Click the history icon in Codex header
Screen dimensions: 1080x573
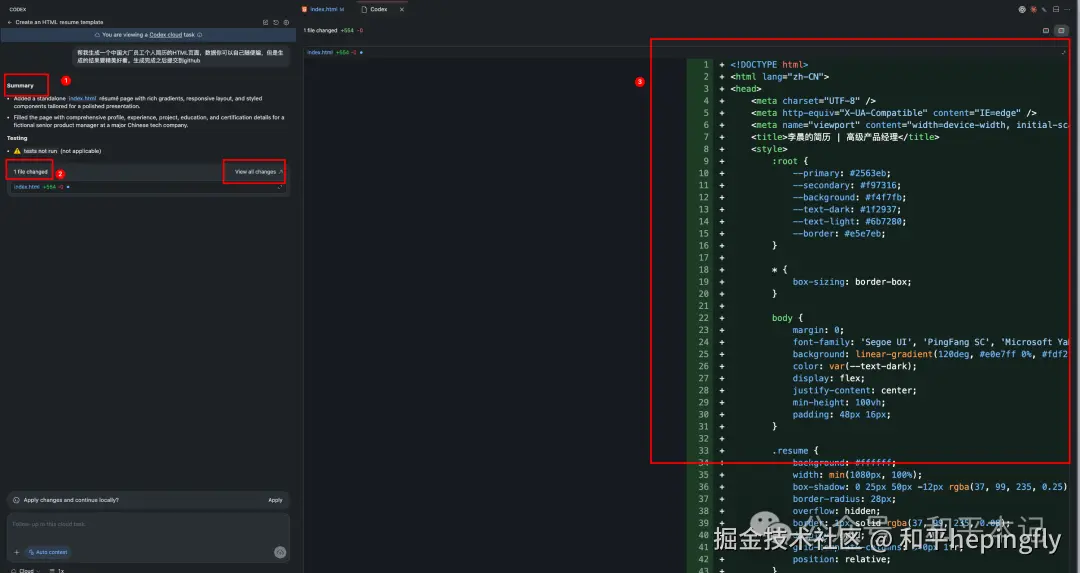tap(276, 22)
